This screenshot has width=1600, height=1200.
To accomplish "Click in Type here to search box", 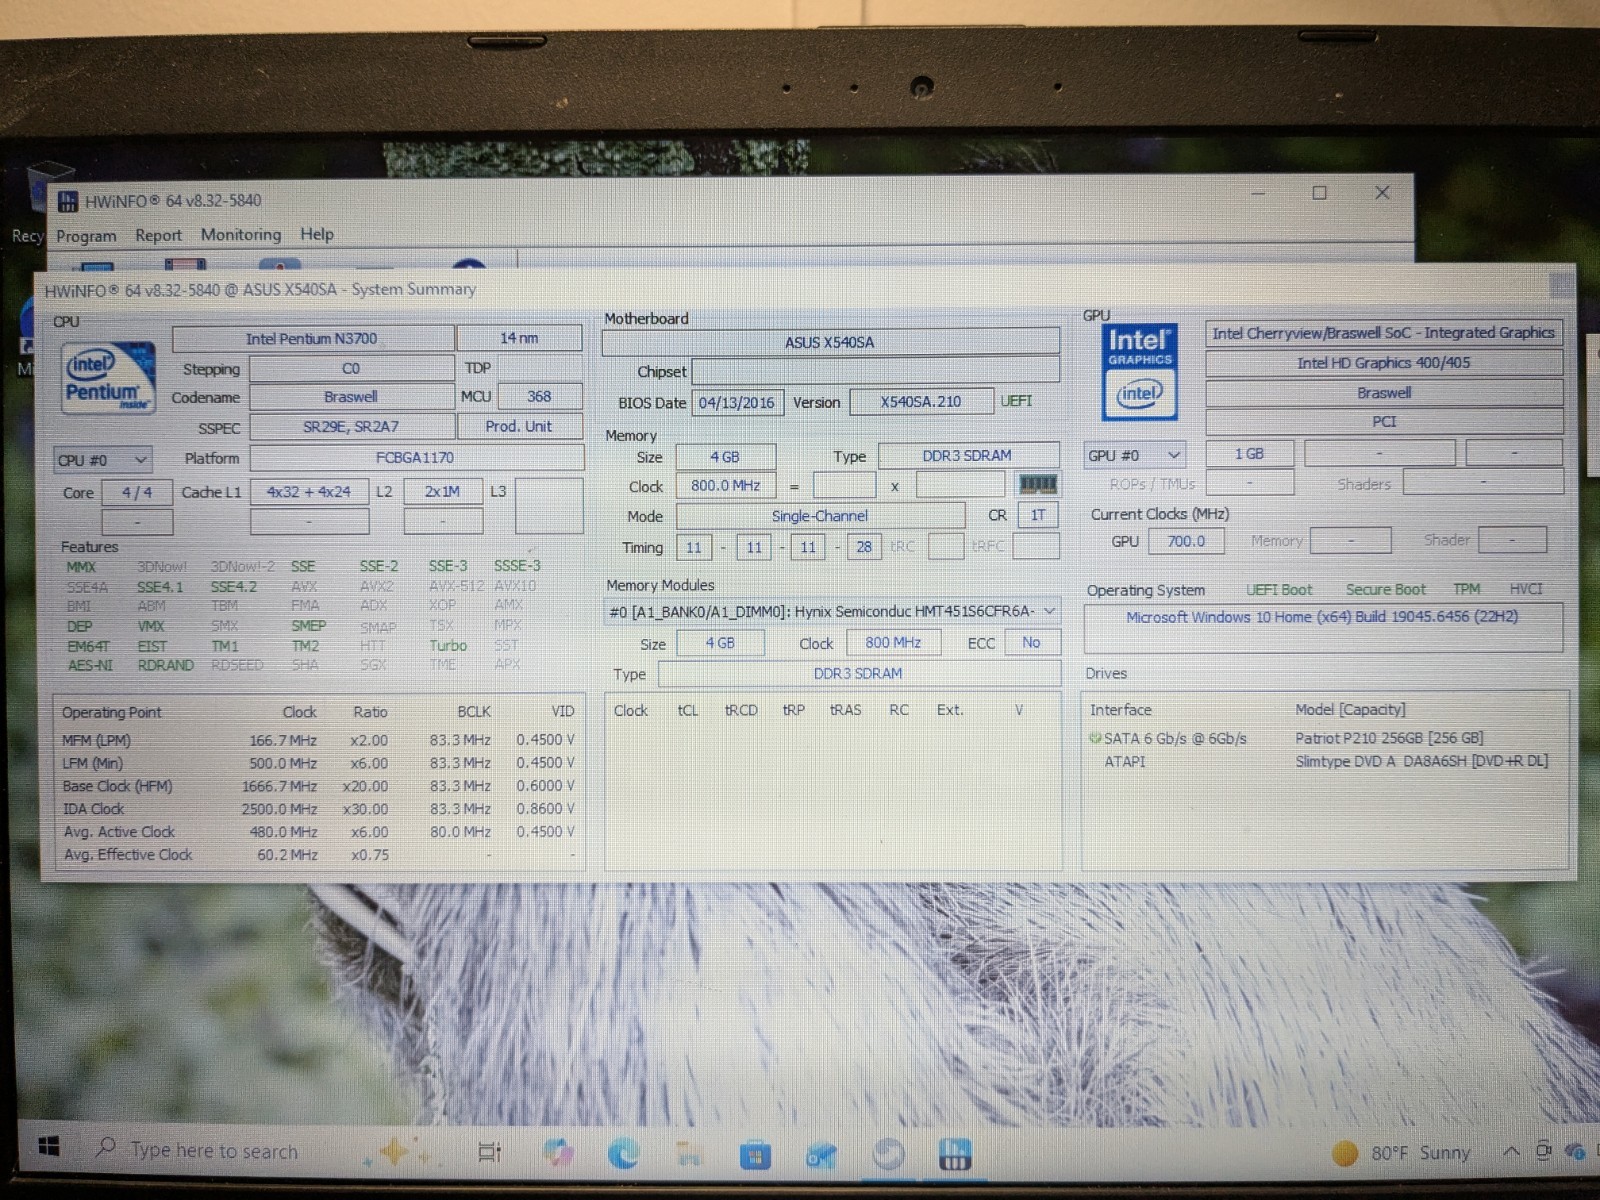I will point(214,1150).
